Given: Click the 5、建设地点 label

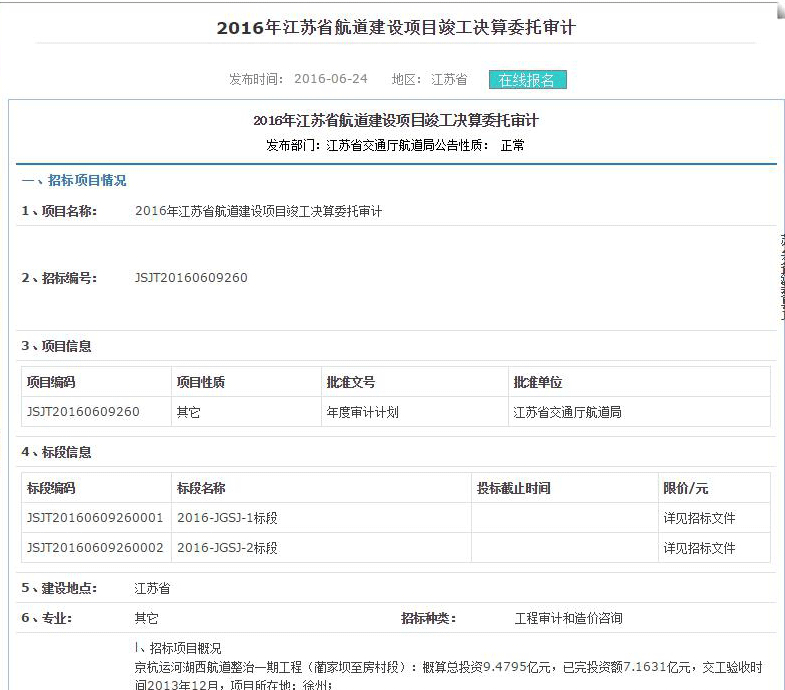Looking at the screenshot, I should tap(59, 588).
